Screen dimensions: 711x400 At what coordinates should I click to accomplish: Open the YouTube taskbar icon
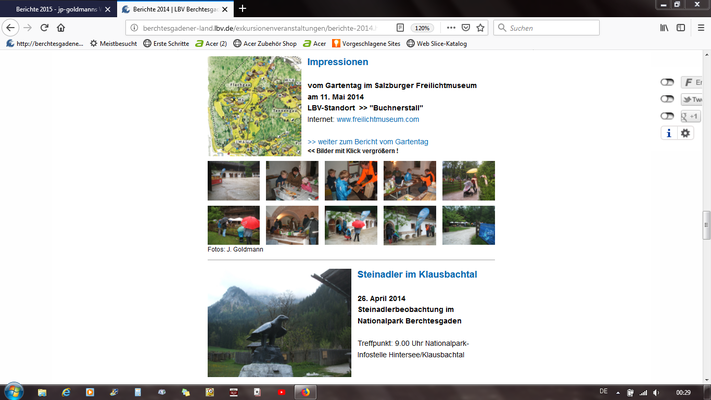(281, 392)
